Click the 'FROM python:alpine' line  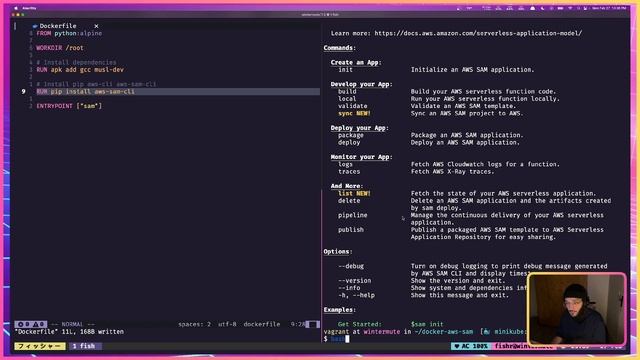(69, 33)
